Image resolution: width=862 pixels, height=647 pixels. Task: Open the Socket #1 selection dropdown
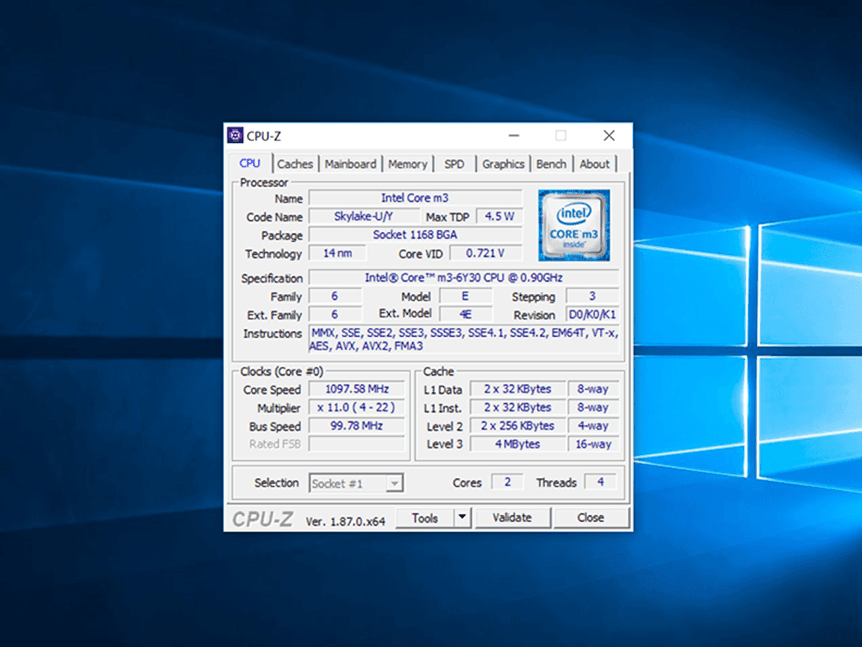coord(356,483)
